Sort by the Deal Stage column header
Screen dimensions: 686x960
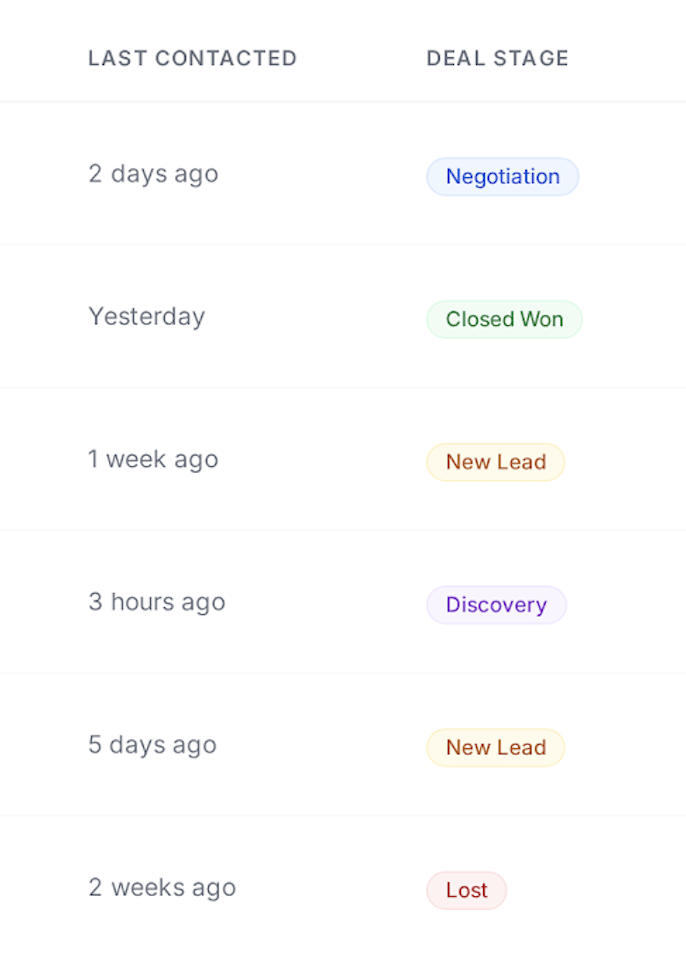497,58
